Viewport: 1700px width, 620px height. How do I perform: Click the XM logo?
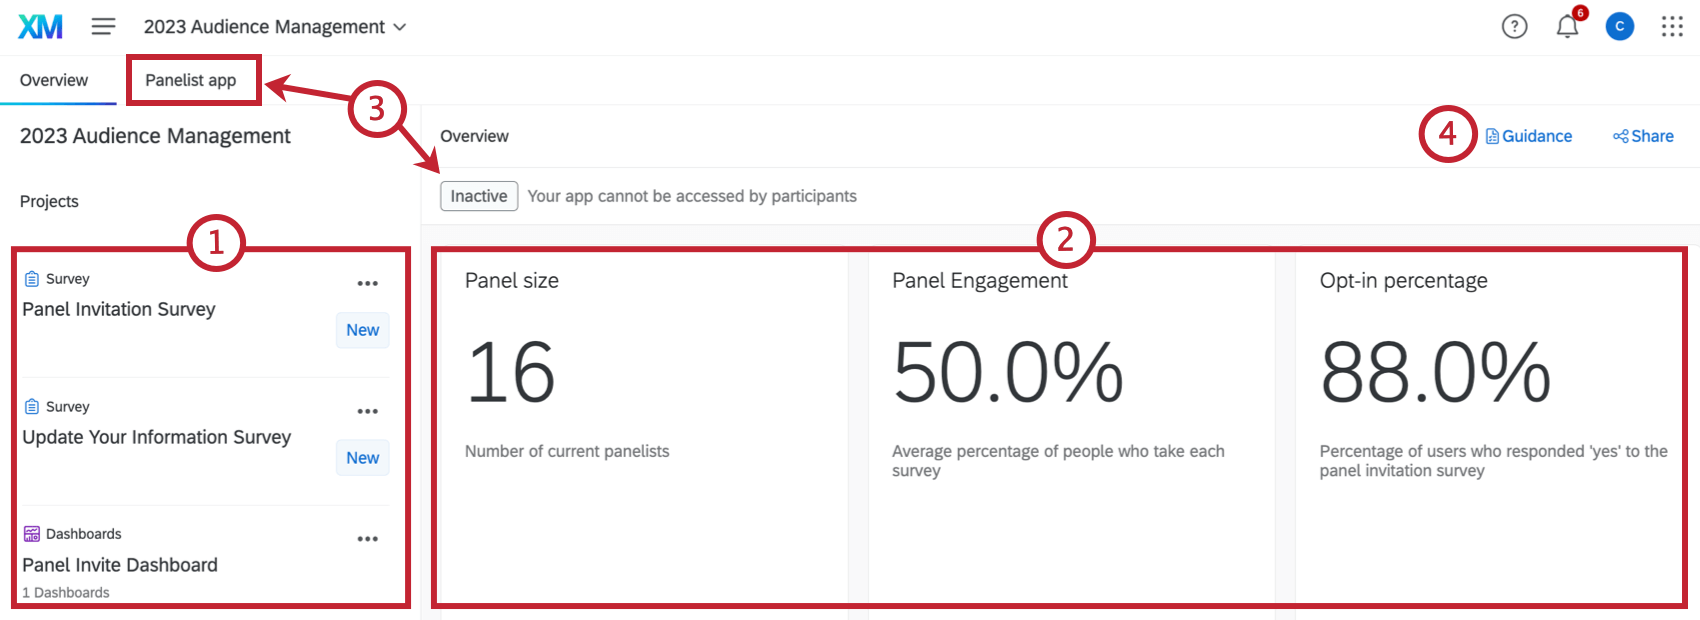[42, 26]
